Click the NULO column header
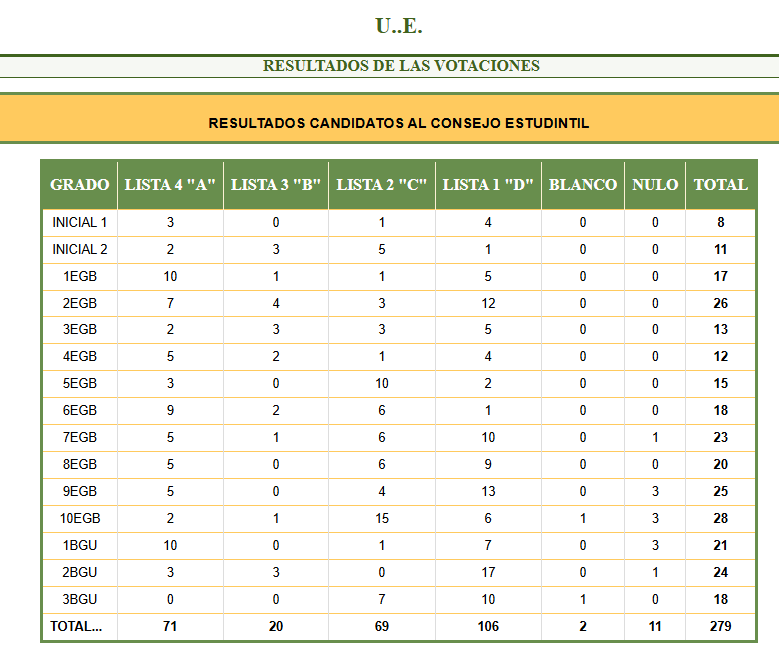 tap(655, 185)
